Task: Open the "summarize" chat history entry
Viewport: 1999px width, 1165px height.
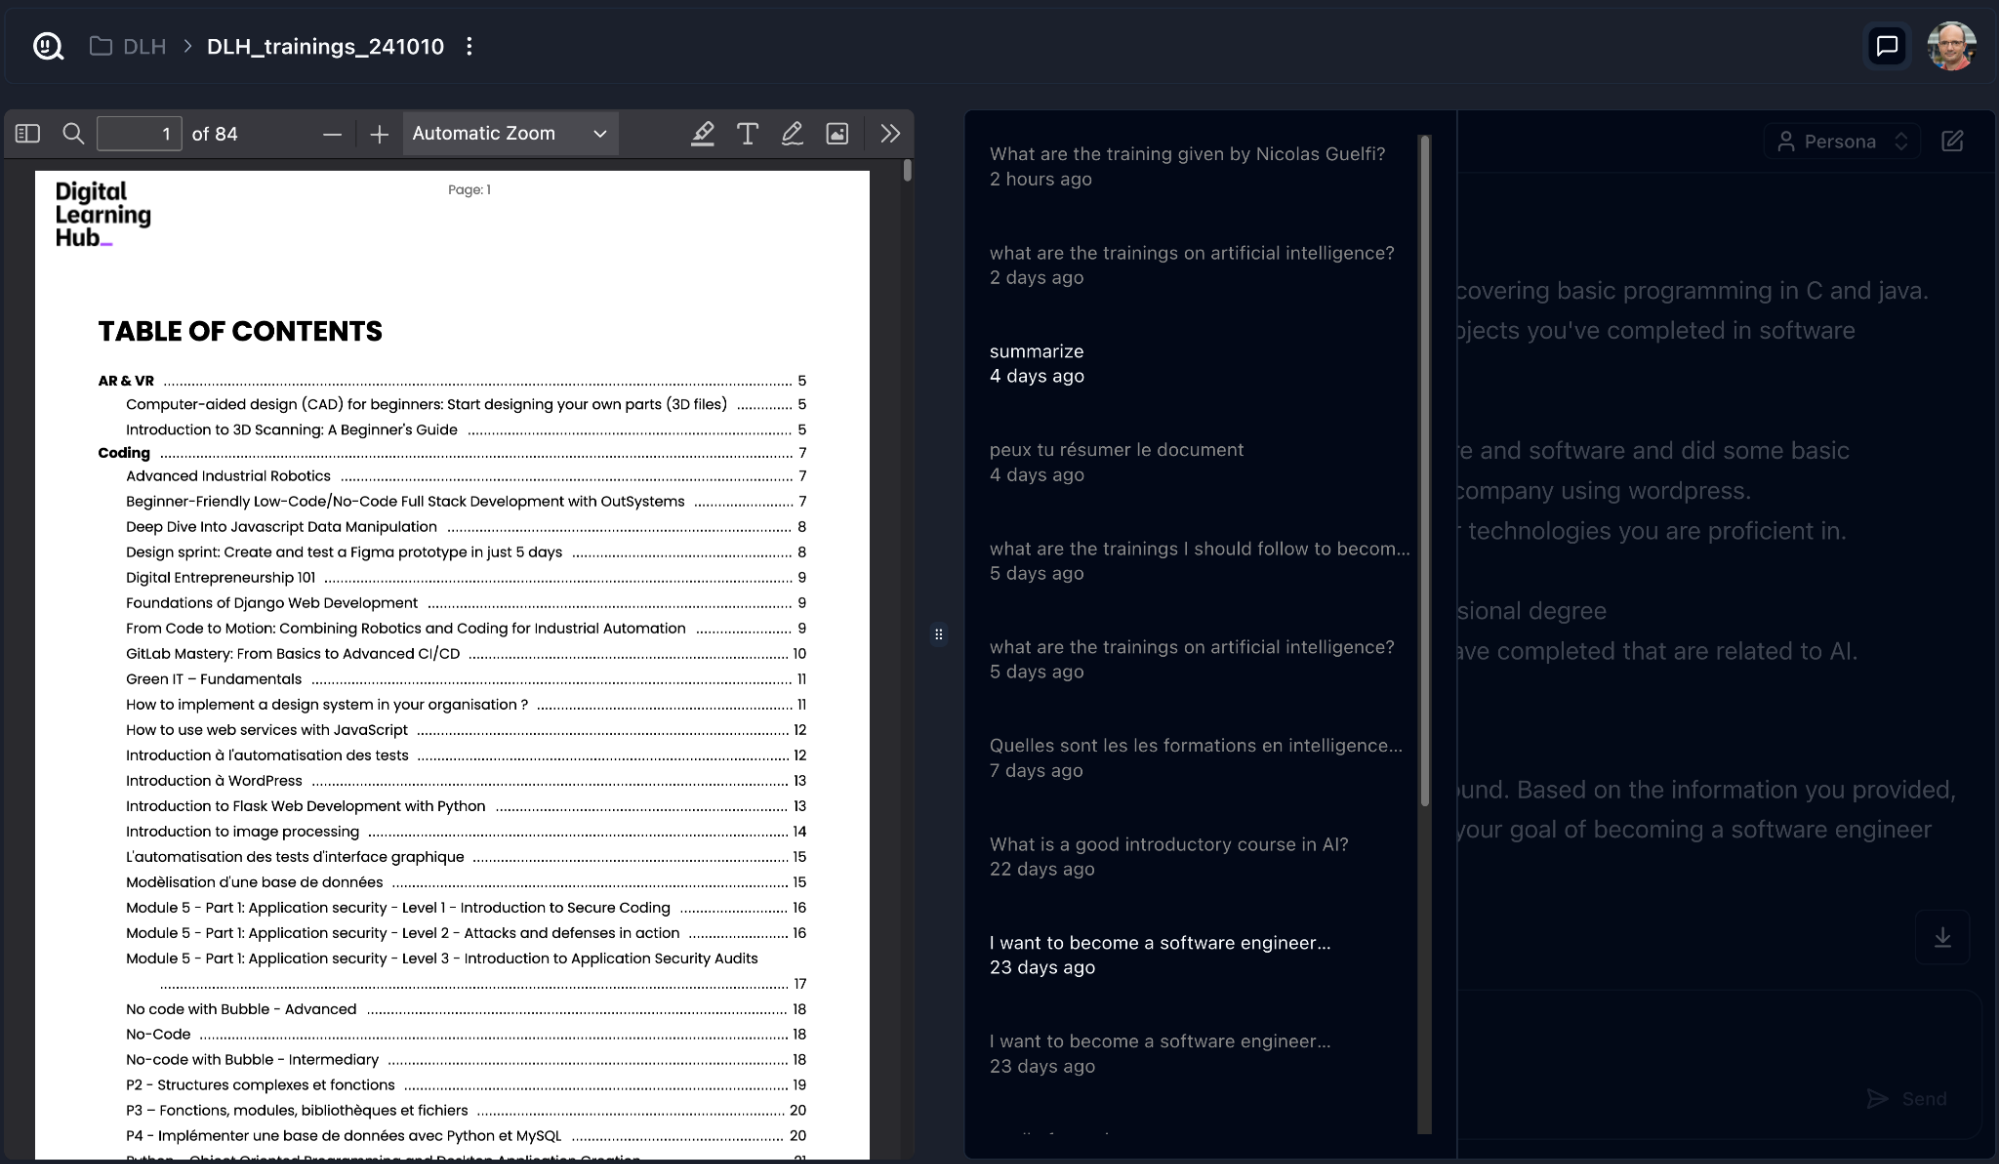Action: point(1037,363)
